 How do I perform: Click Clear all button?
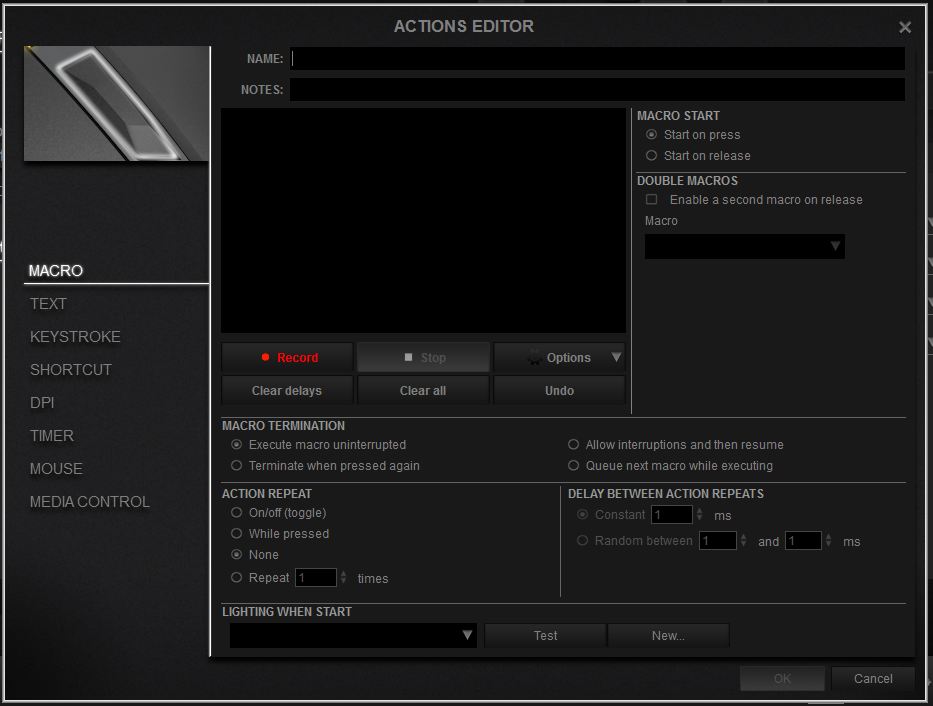(x=424, y=390)
